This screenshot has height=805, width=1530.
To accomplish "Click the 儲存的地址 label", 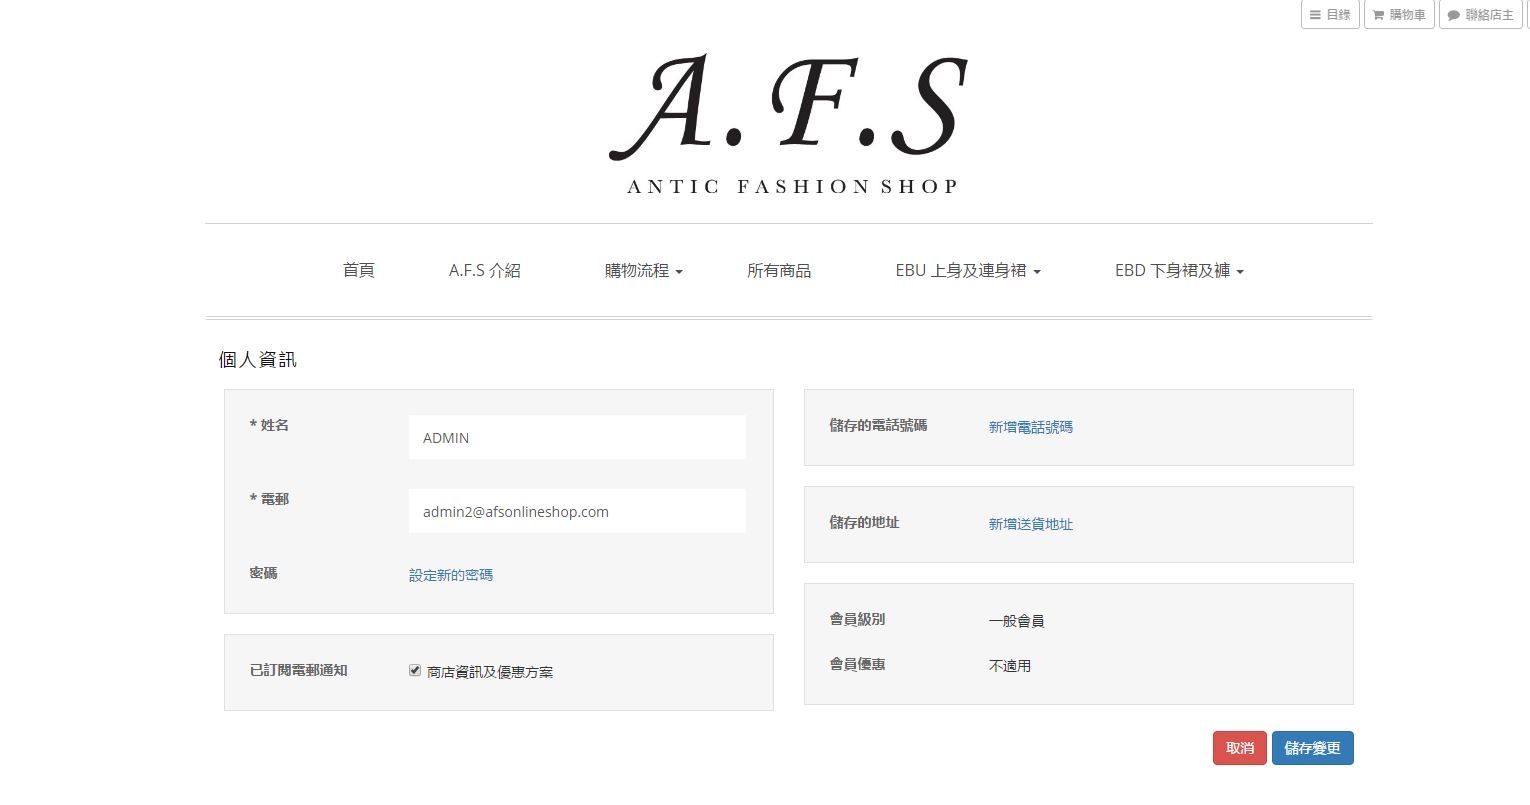I will coord(864,522).
